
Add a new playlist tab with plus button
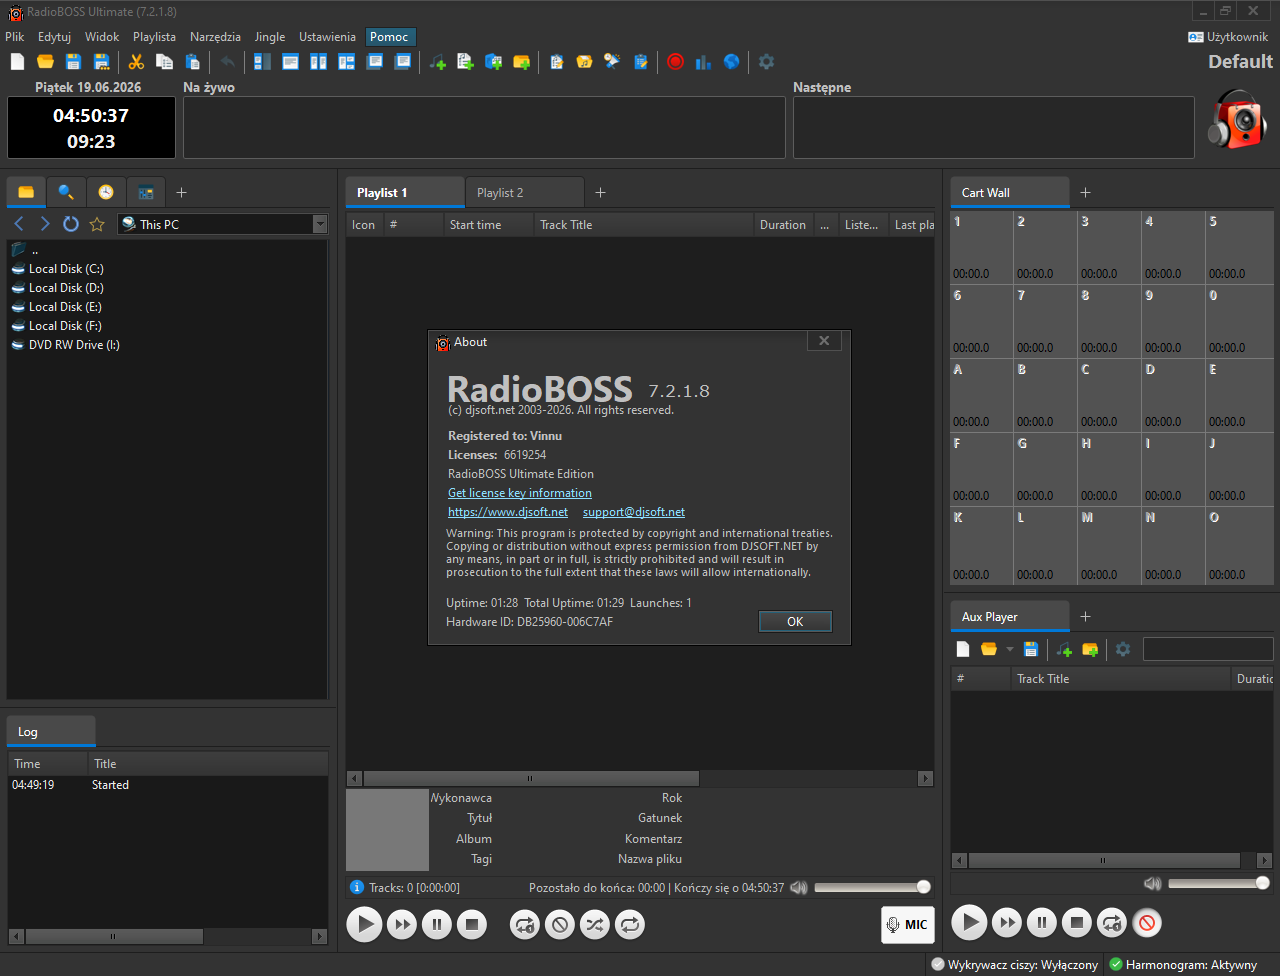(600, 192)
